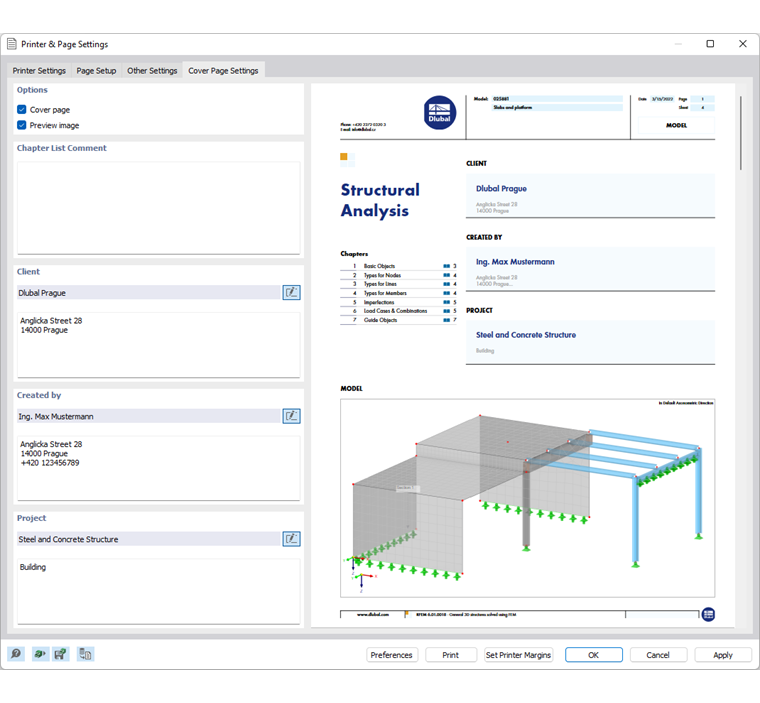Cancel the dialog

[658, 655]
